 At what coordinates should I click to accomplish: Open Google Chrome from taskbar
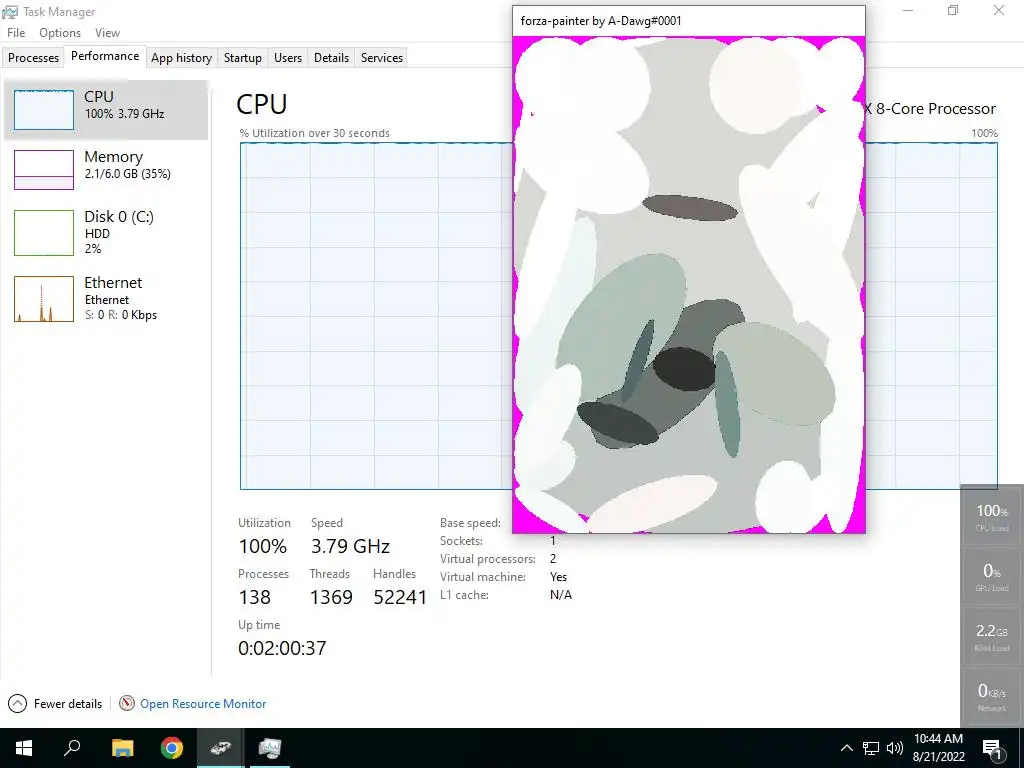tap(172, 748)
